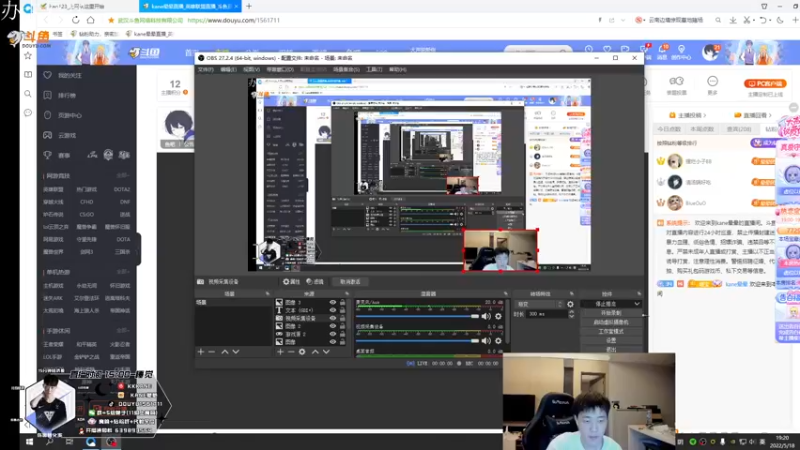The width and height of the screenshot is (800, 450).
Task: Toggle visibility eye for 文本 (GDI+) source
Action: point(333,310)
